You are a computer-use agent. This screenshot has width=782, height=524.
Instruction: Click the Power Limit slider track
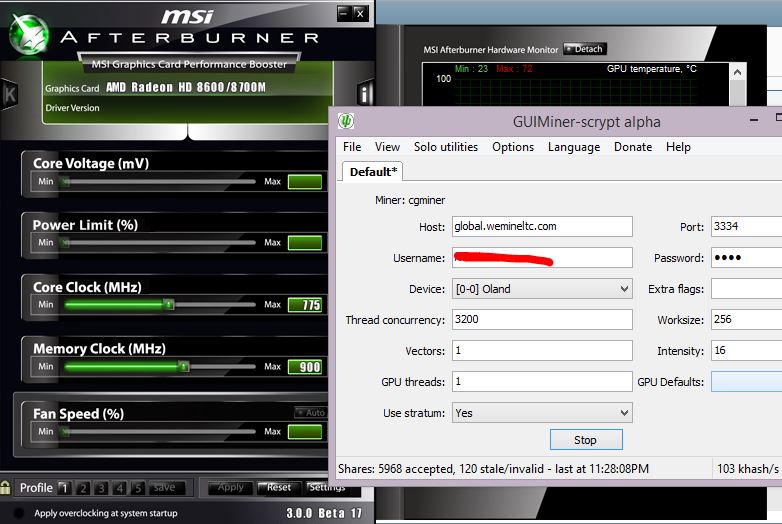coord(160,243)
